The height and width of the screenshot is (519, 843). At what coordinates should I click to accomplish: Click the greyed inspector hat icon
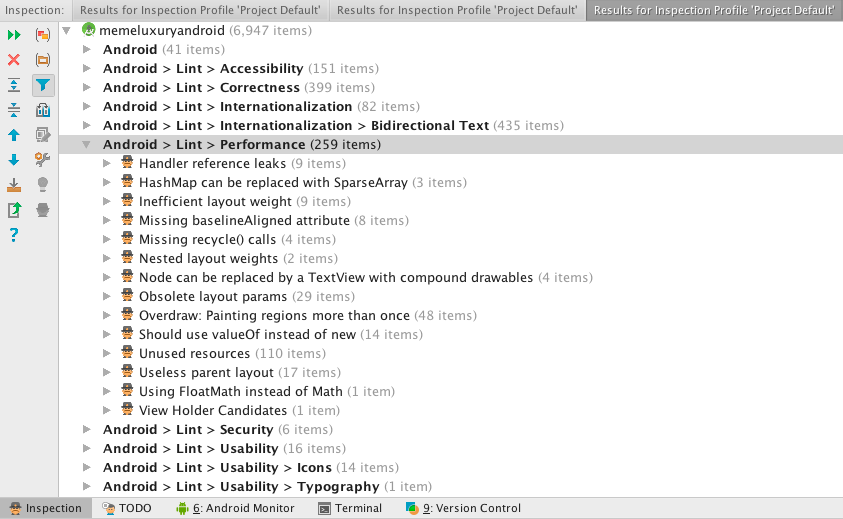pyautogui.click(x=42, y=210)
